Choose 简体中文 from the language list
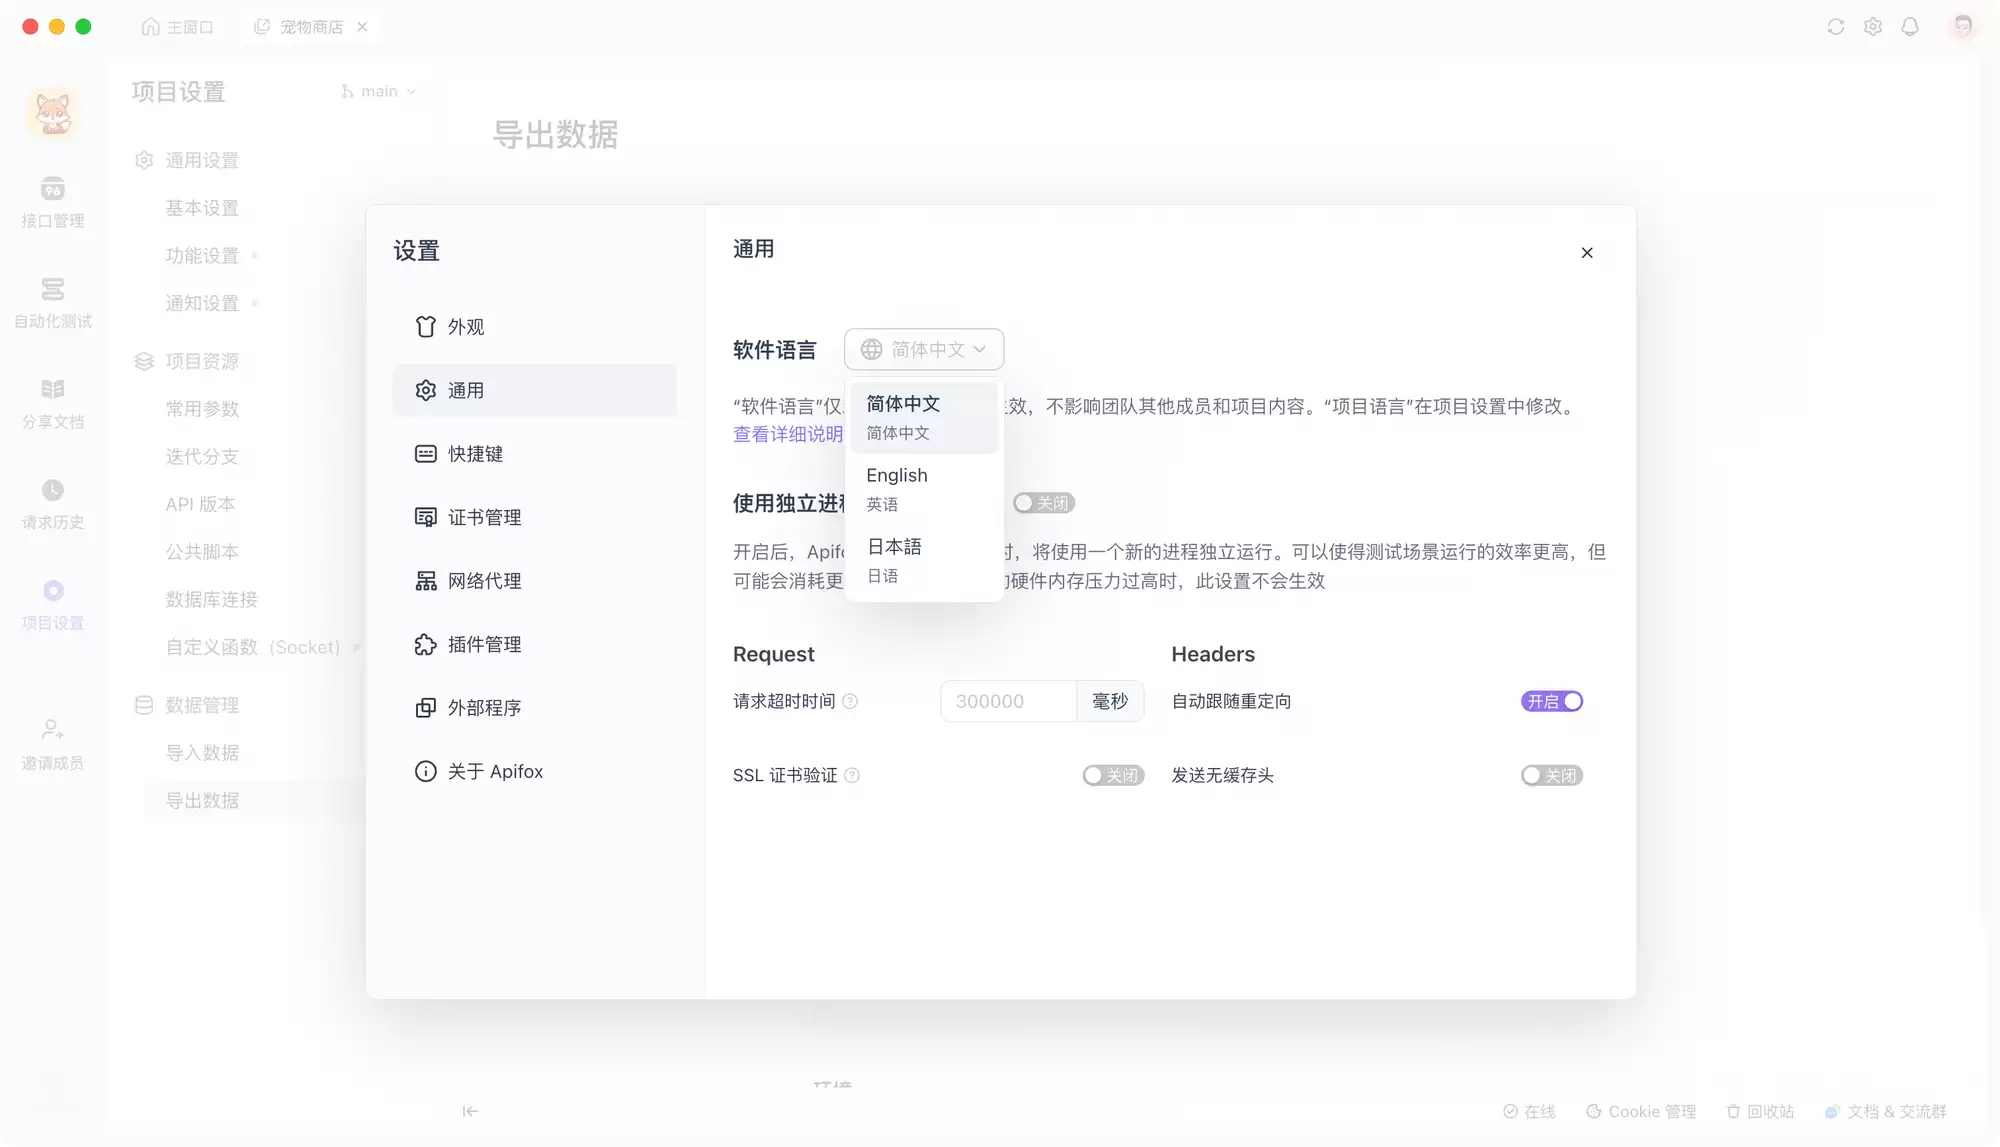Screen dimensions: 2000x1147 [x=924, y=418]
